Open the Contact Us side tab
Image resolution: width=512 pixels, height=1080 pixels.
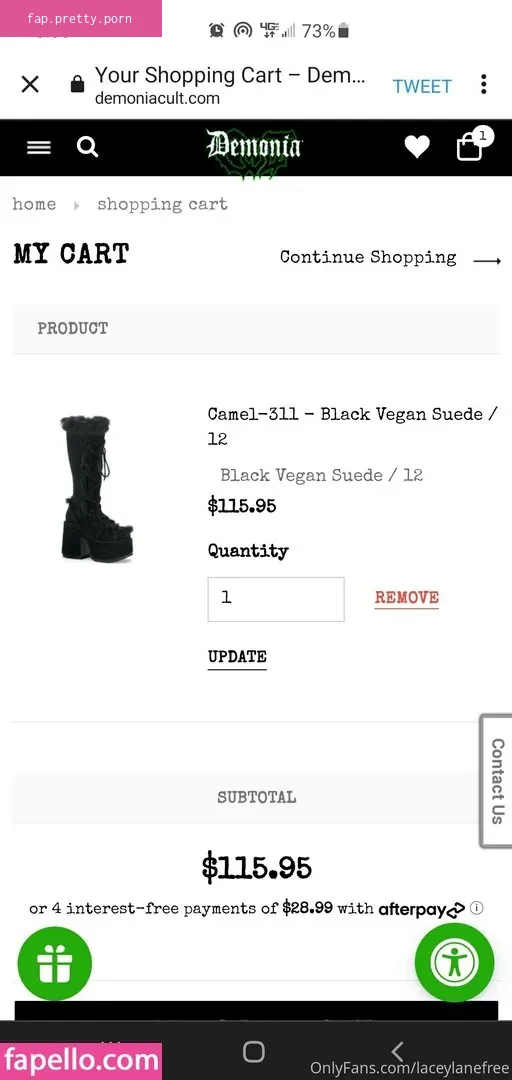[x=495, y=781]
